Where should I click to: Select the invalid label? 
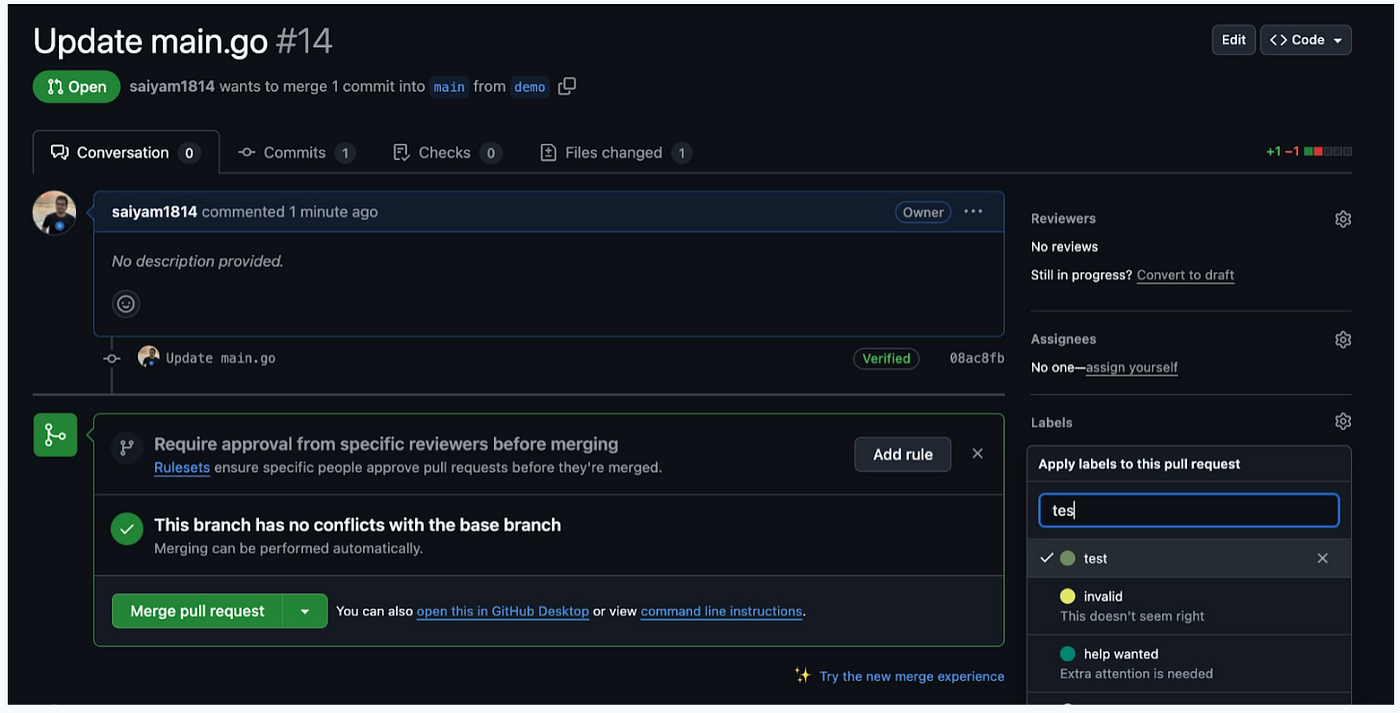pos(1189,606)
